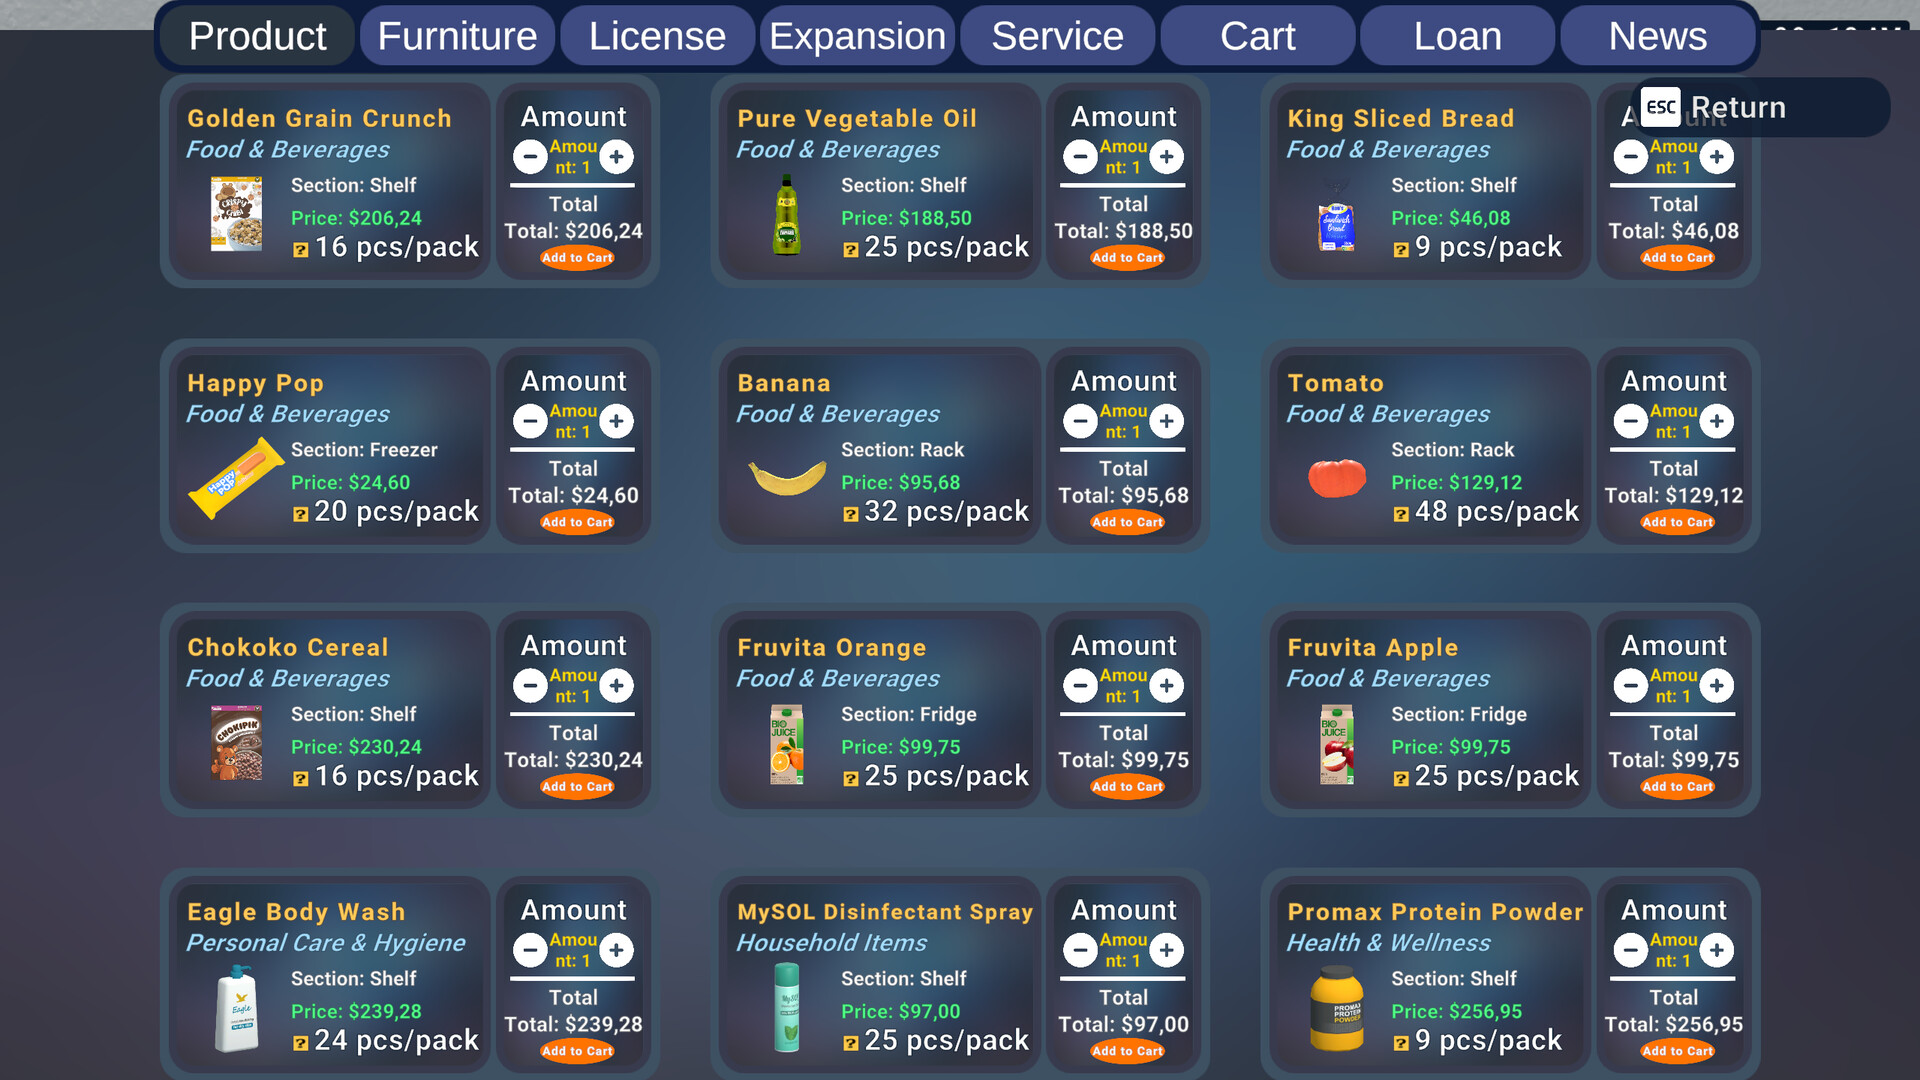Screen dimensions: 1920x1080
Task: Add Chokoko Cereal to cart
Action: pyautogui.click(x=576, y=786)
